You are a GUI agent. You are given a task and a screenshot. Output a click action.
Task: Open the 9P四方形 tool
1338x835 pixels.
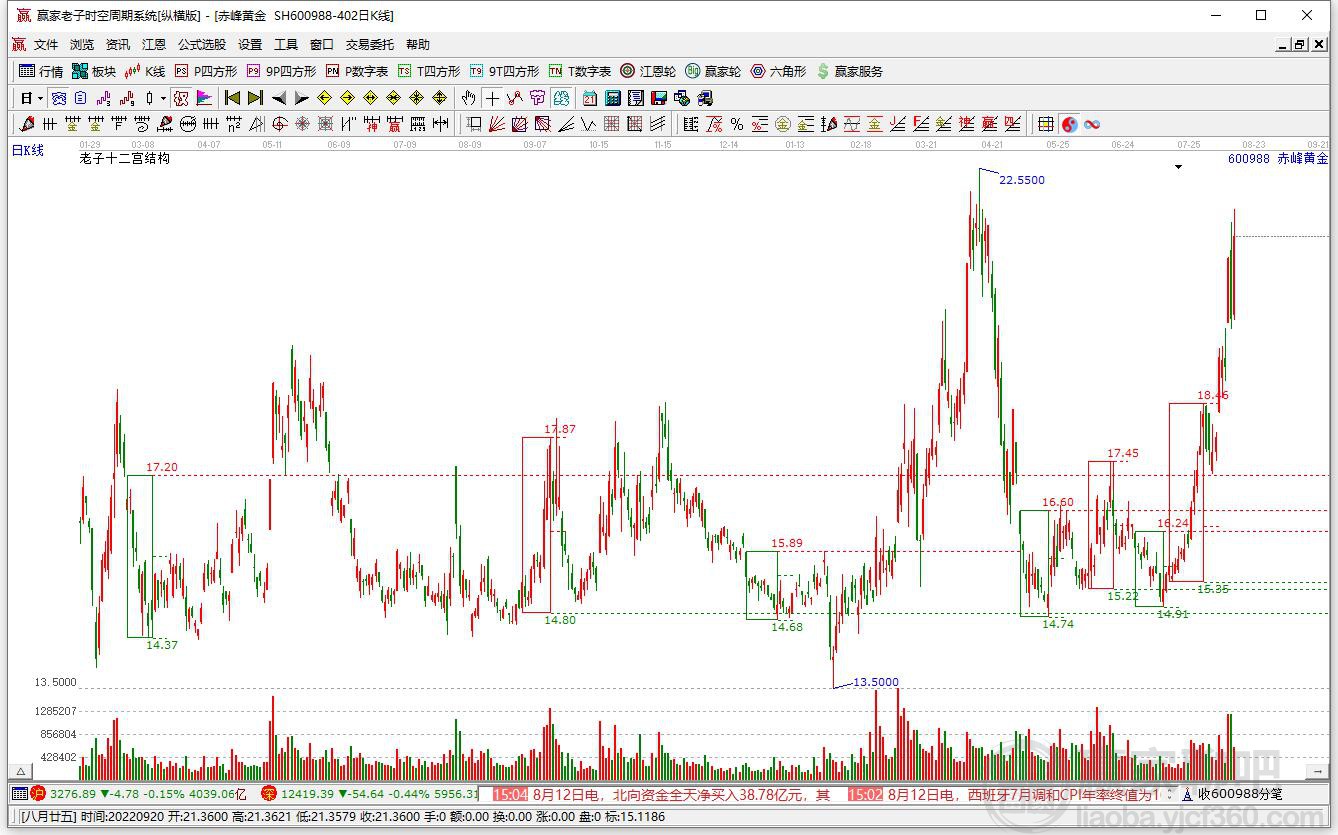click(x=281, y=71)
